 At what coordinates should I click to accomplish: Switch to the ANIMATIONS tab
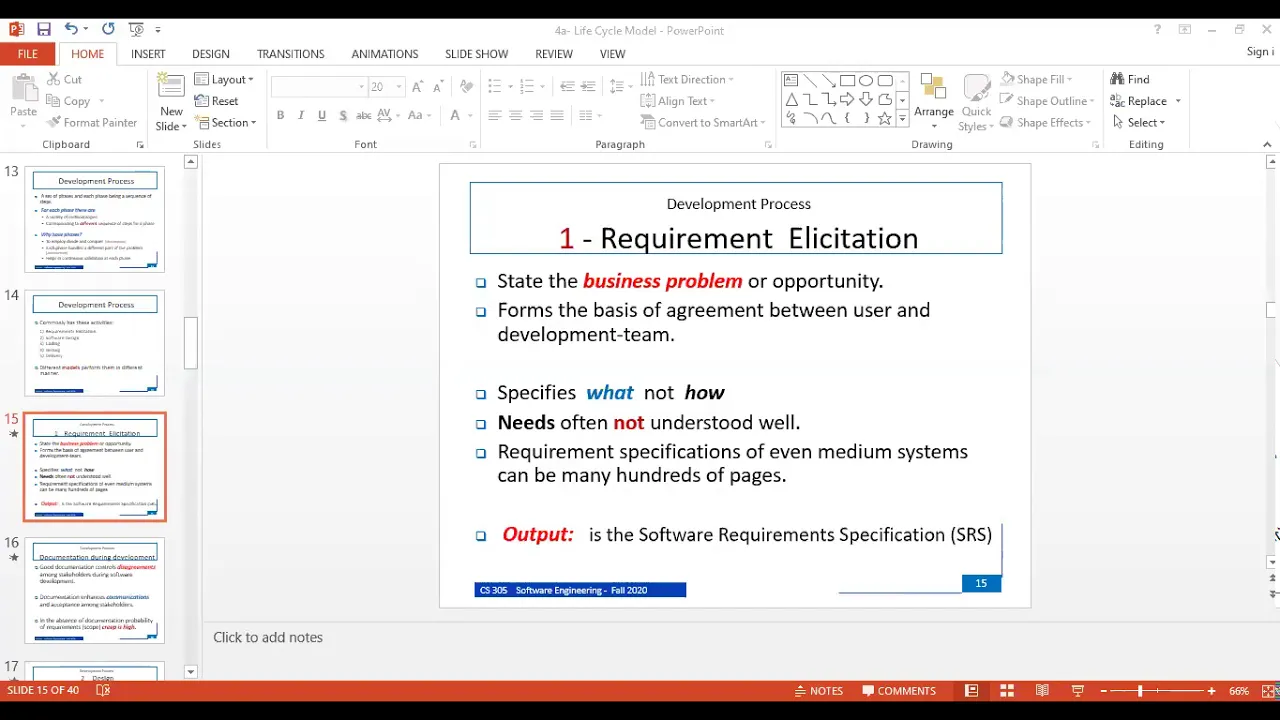pos(385,54)
